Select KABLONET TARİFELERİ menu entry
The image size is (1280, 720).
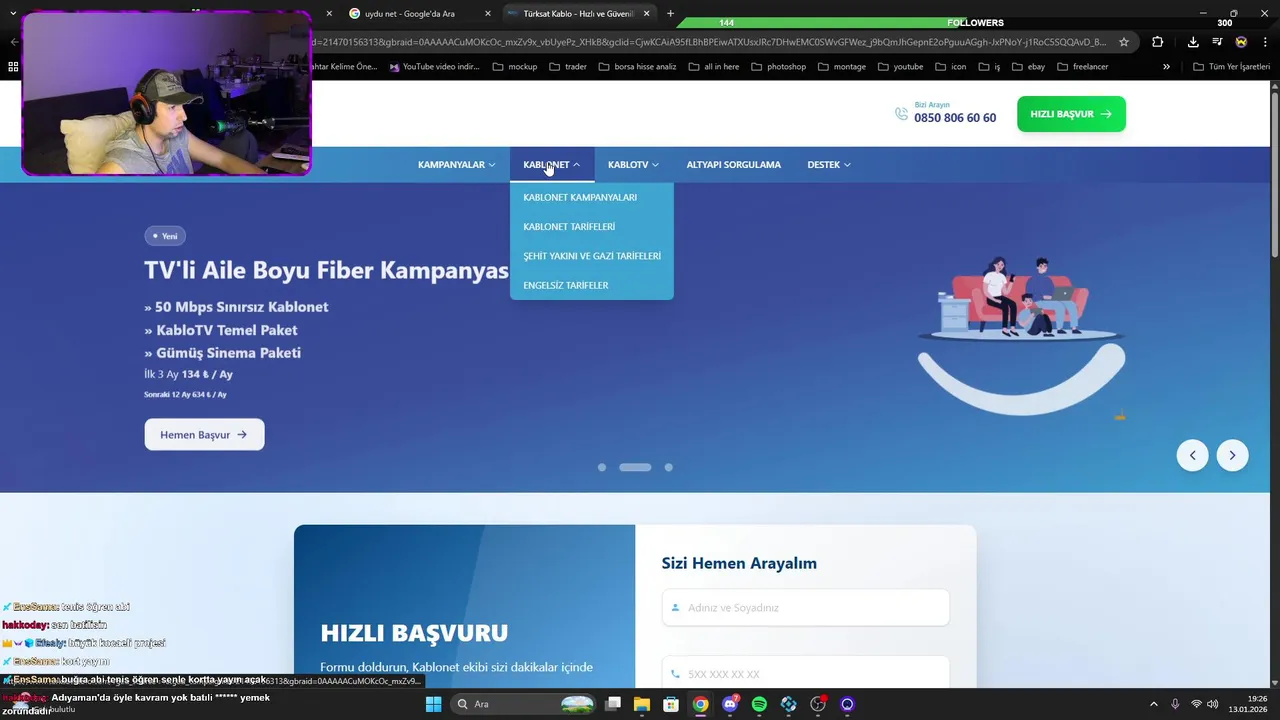[569, 227]
